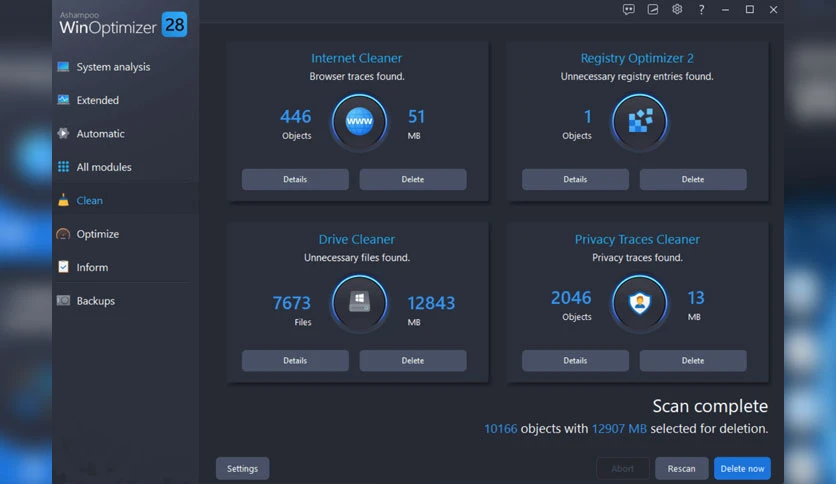Click the Internet Cleaner title

(x=357, y=58)
